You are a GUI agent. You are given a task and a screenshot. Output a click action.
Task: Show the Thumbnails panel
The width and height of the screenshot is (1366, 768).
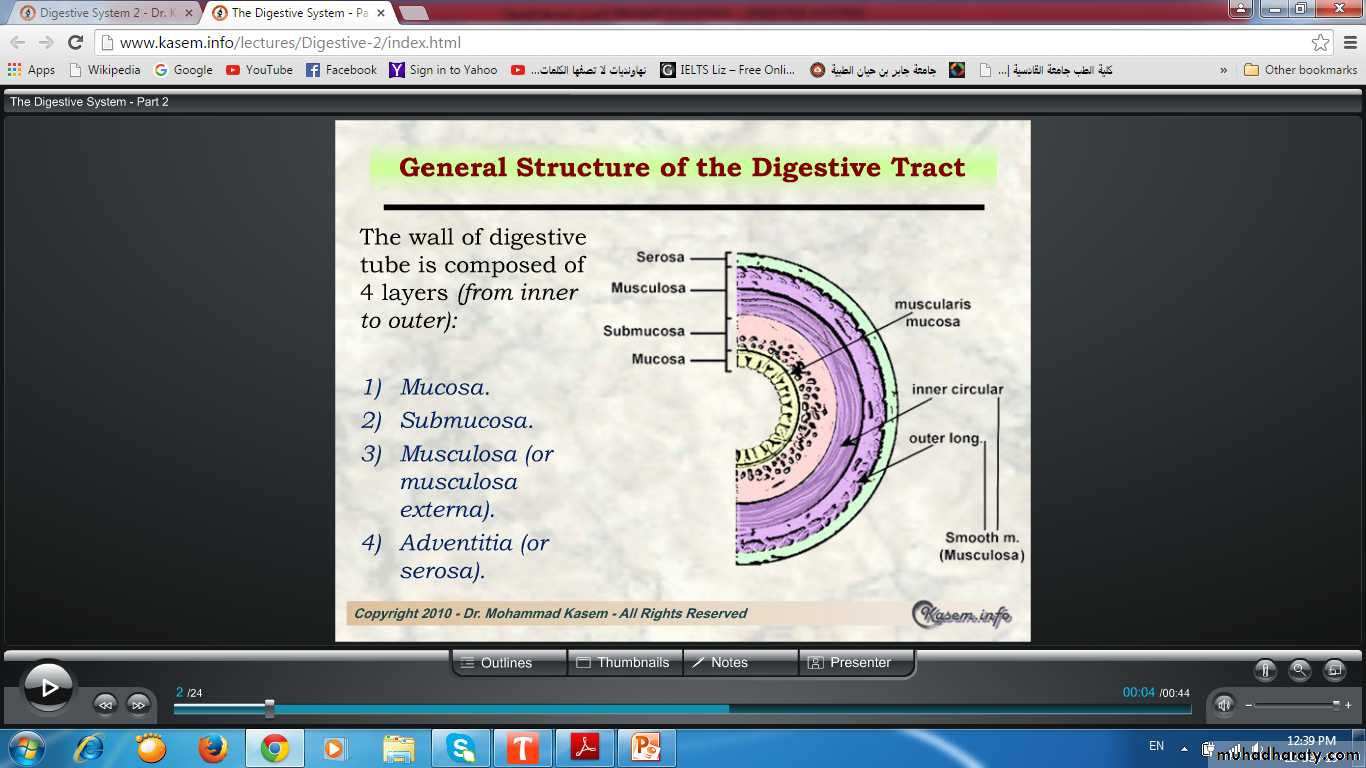[624, 663]
